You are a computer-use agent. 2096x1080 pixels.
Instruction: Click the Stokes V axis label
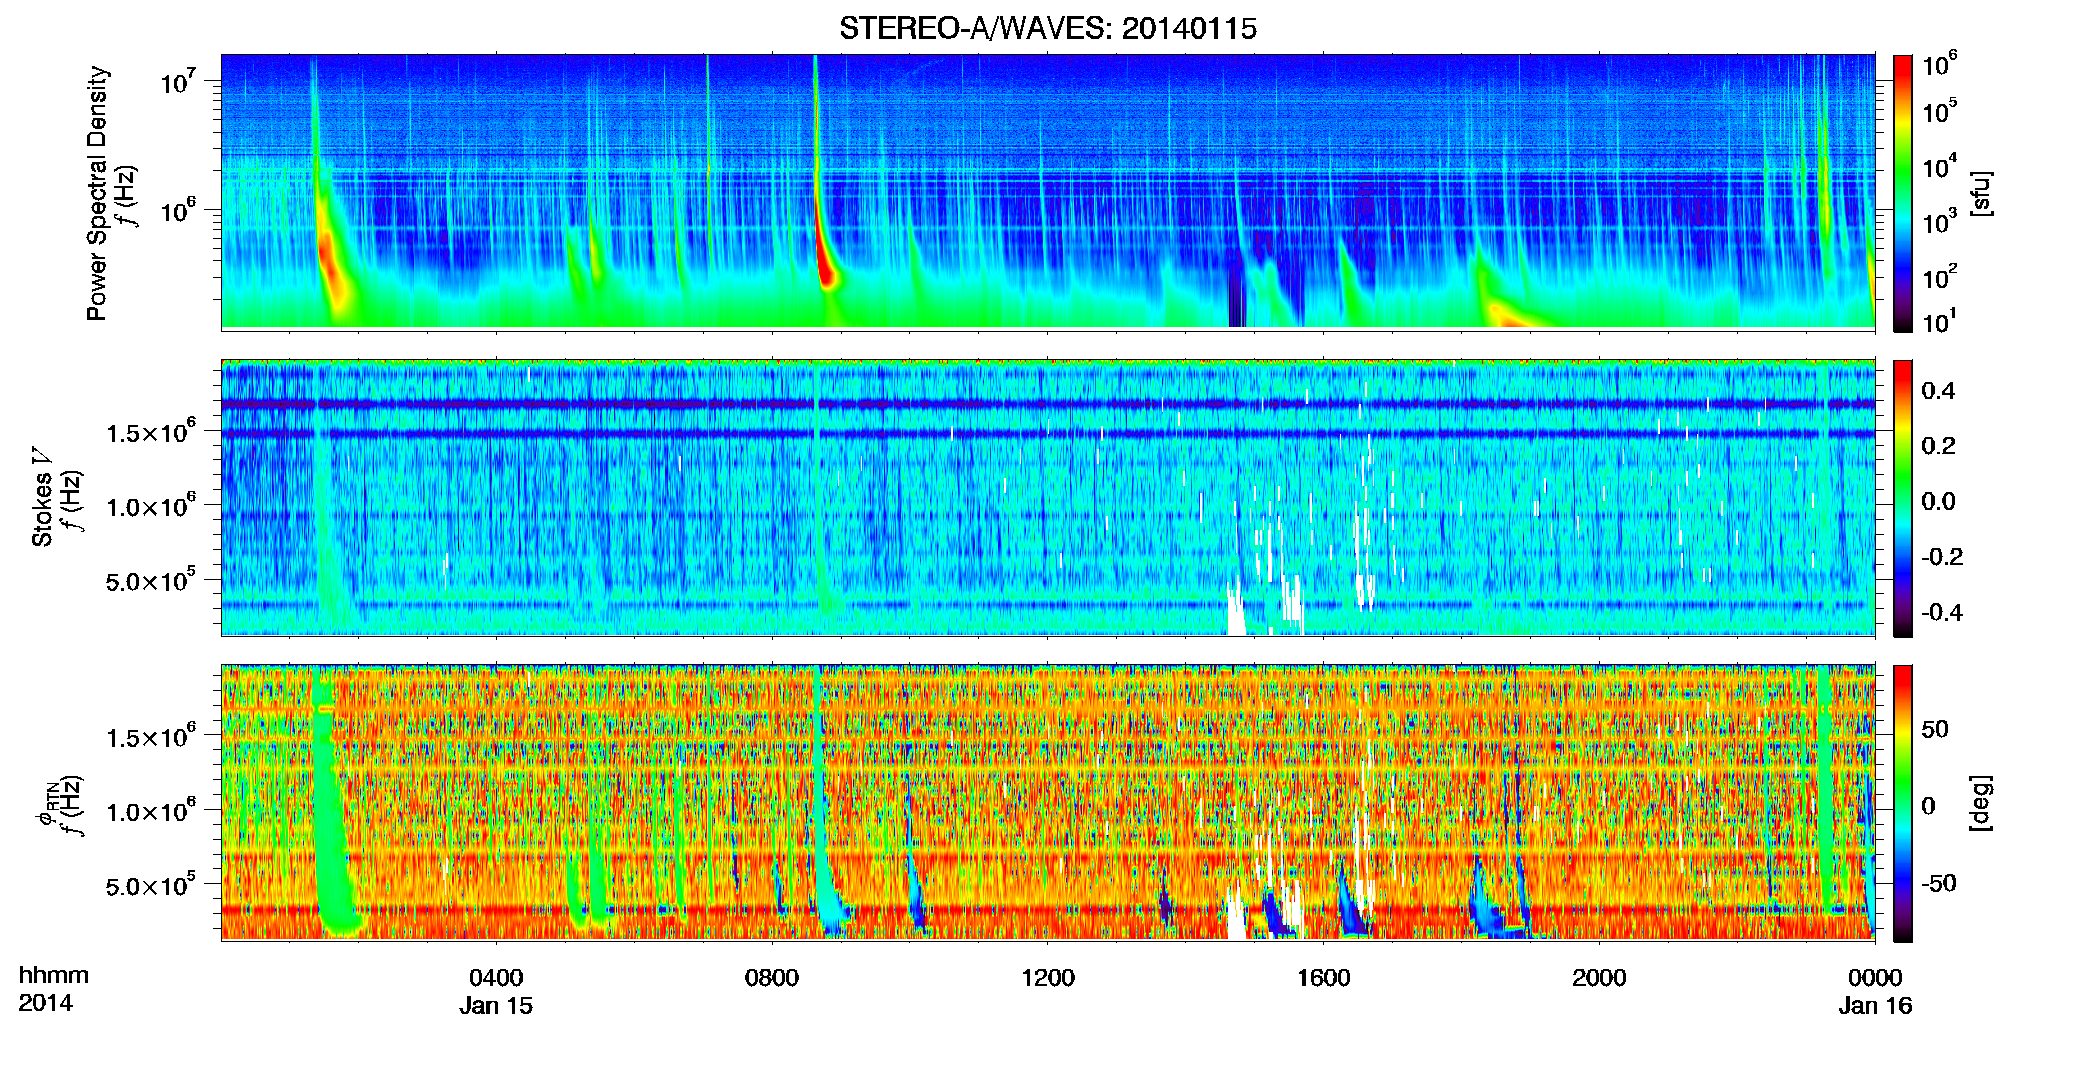pos(42,497)
